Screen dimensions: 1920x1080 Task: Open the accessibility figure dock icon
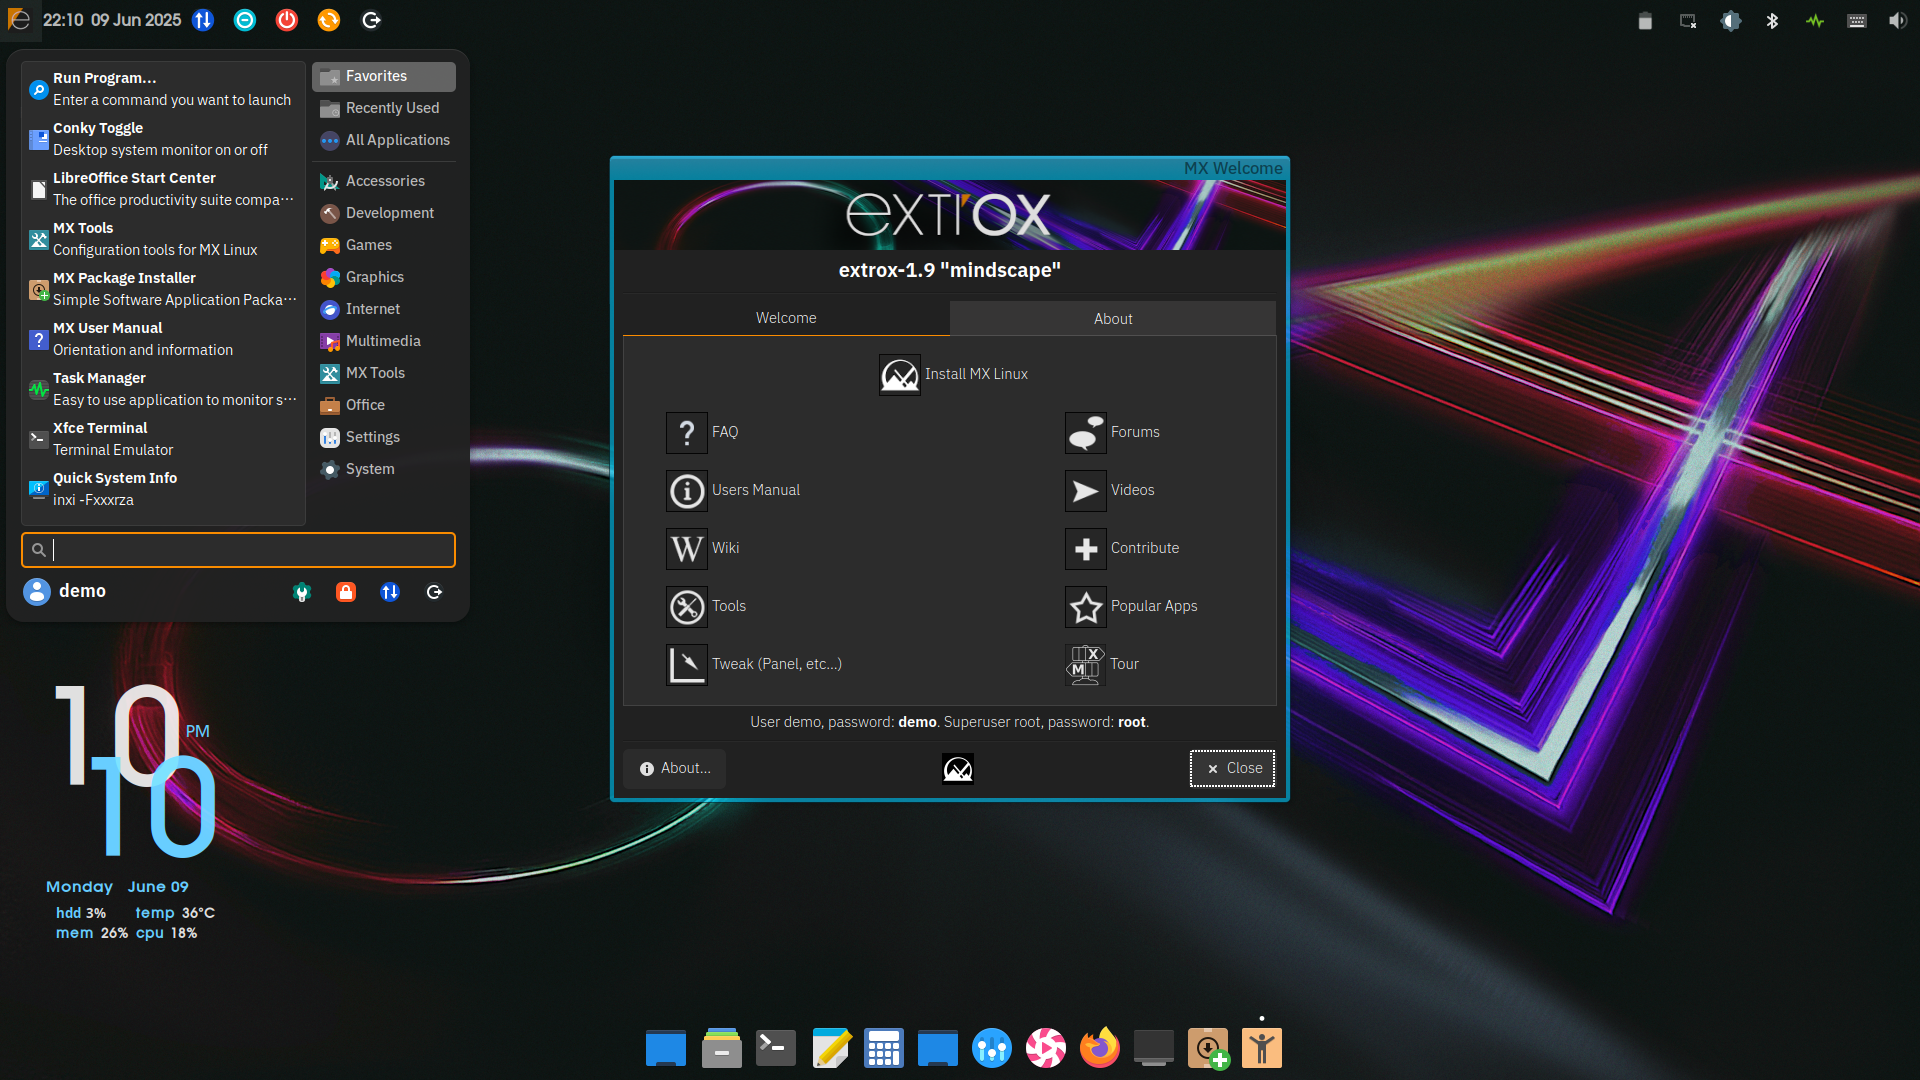pyautogui.click(x=1262, y=1048)
